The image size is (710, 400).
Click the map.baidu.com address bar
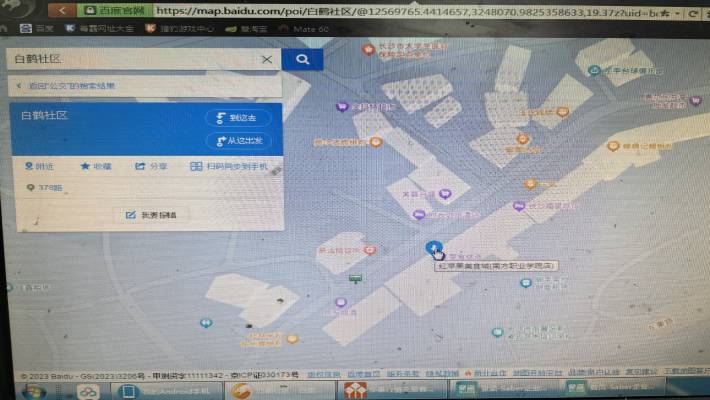406,11
